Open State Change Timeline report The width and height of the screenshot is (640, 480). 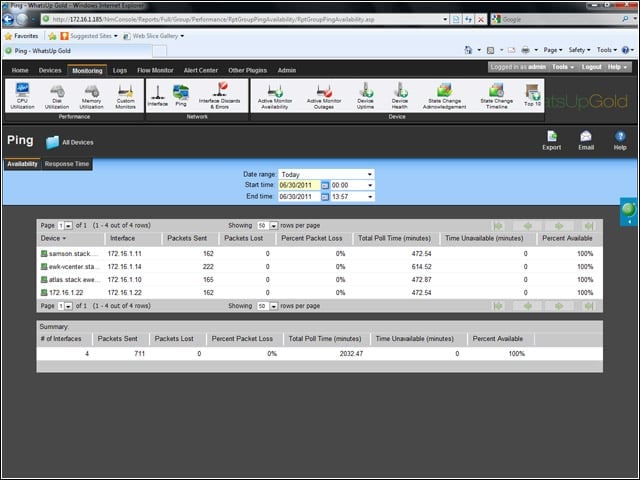click(x=496, y=96)
